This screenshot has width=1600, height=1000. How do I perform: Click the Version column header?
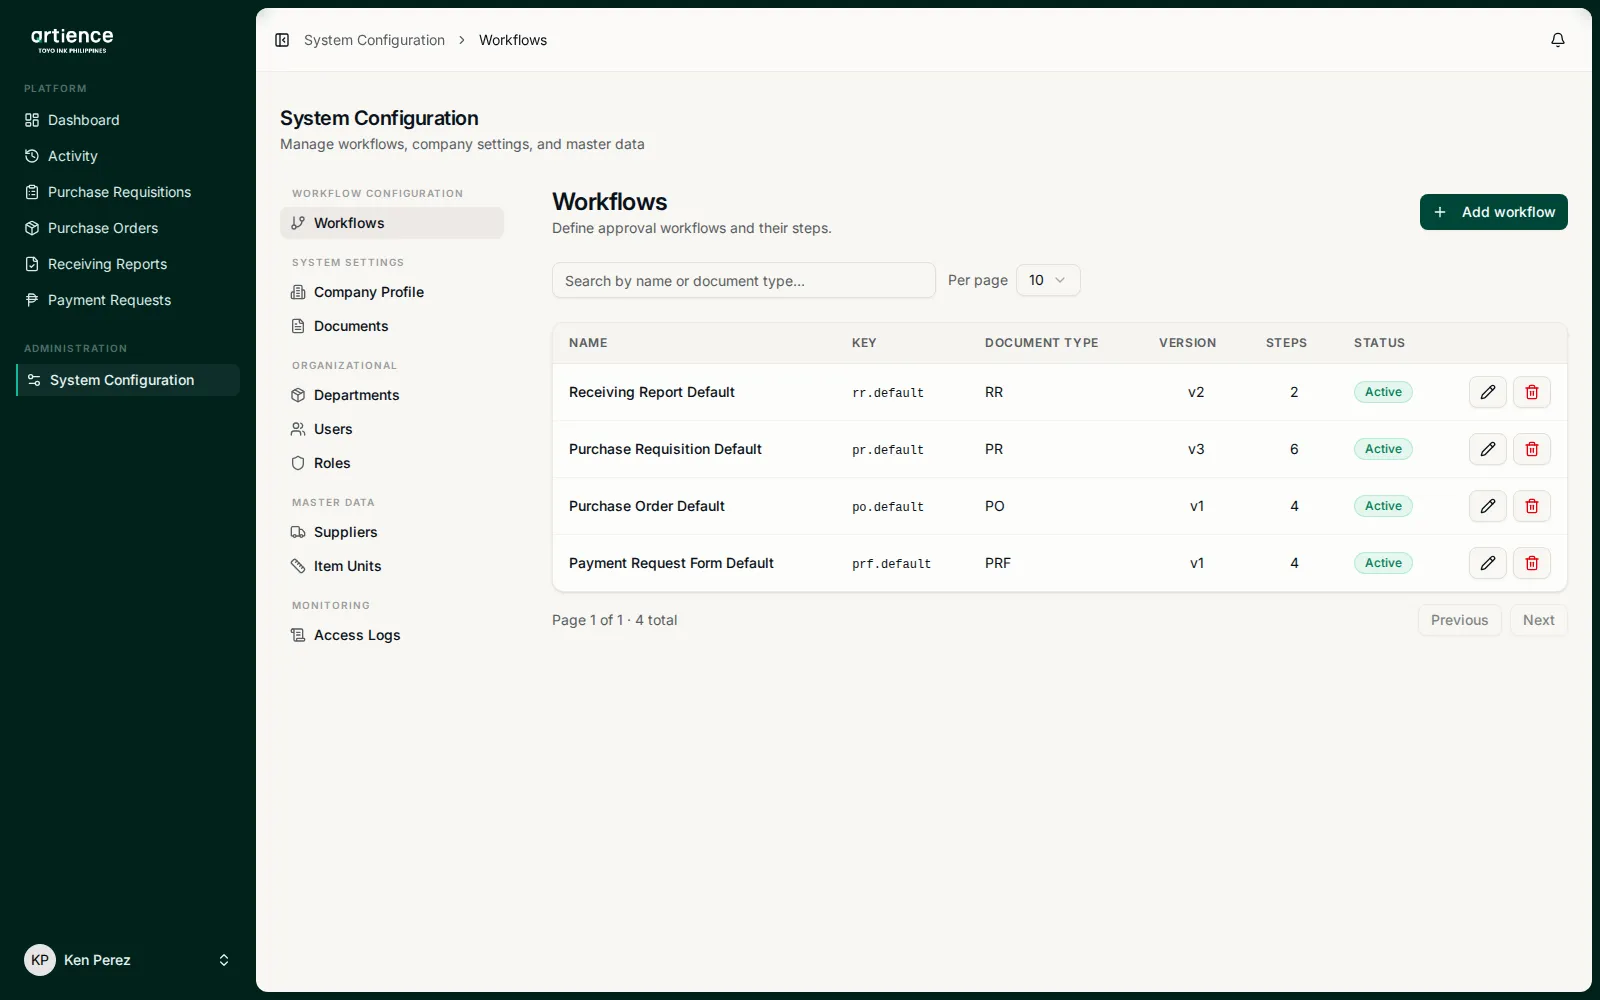click(x=1188, y=343)
